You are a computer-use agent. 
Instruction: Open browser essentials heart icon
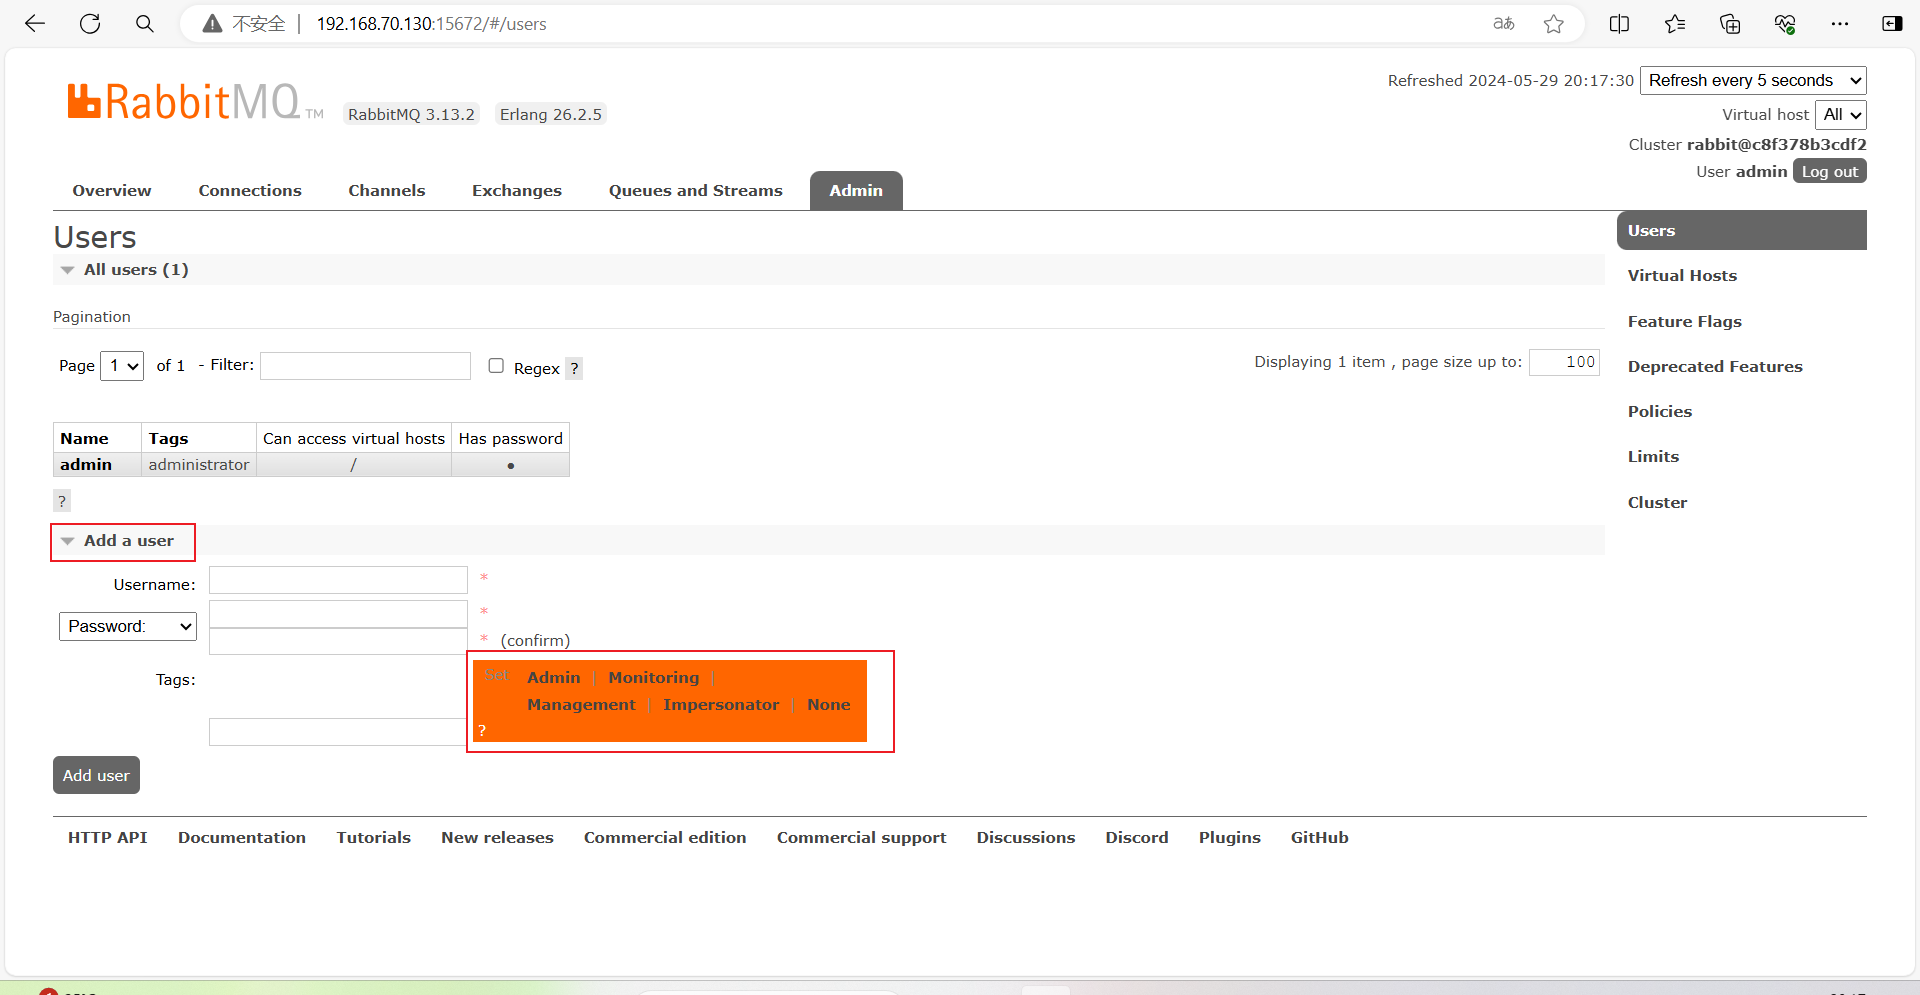pos(1785,24)
